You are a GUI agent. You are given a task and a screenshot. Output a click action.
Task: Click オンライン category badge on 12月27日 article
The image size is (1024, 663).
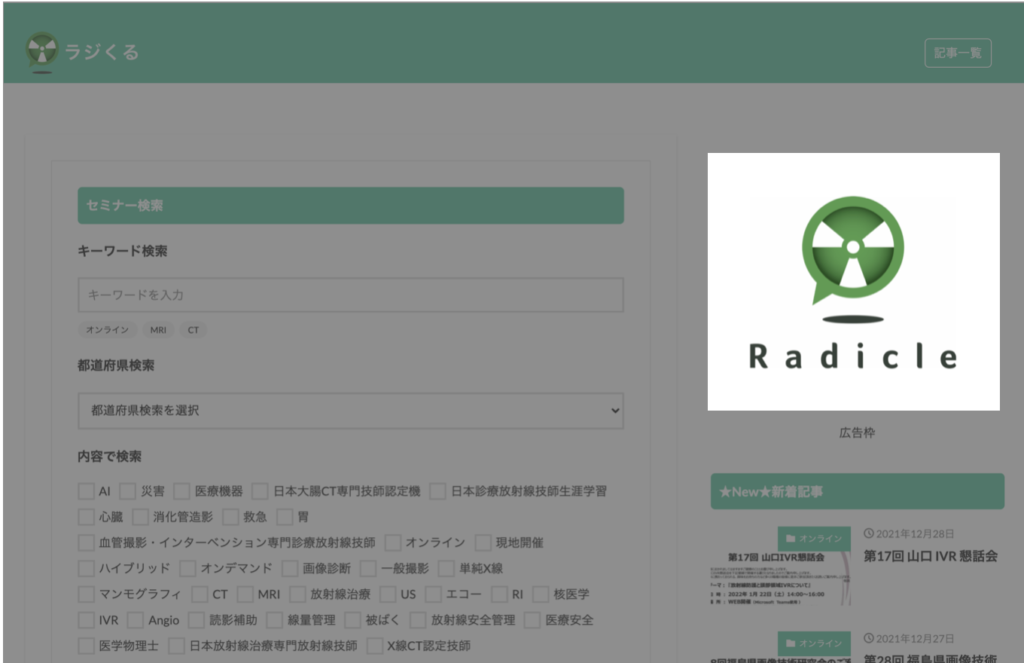[814, 643]
